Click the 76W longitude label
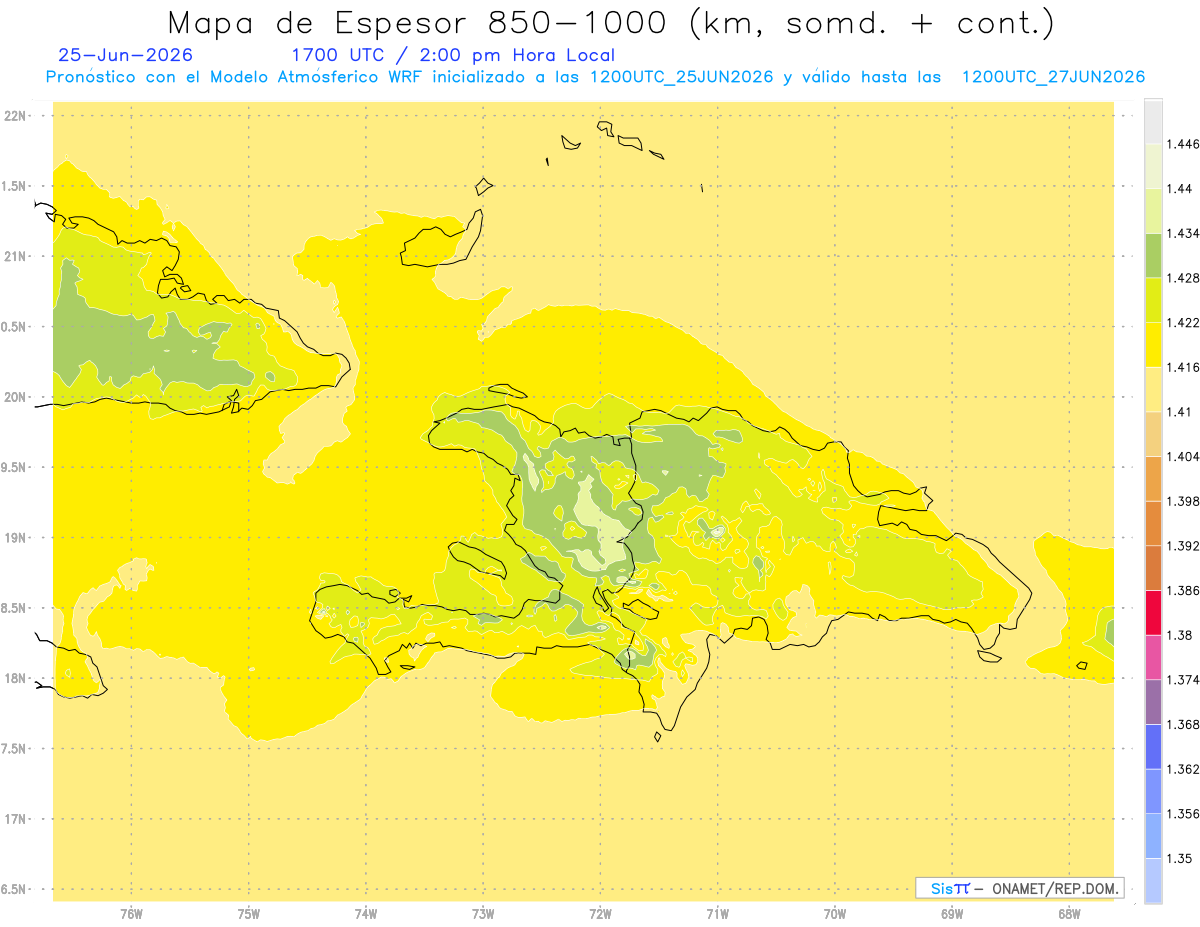Image resolution: width=1200 pixels, height=927 pixels. point(131,913)
